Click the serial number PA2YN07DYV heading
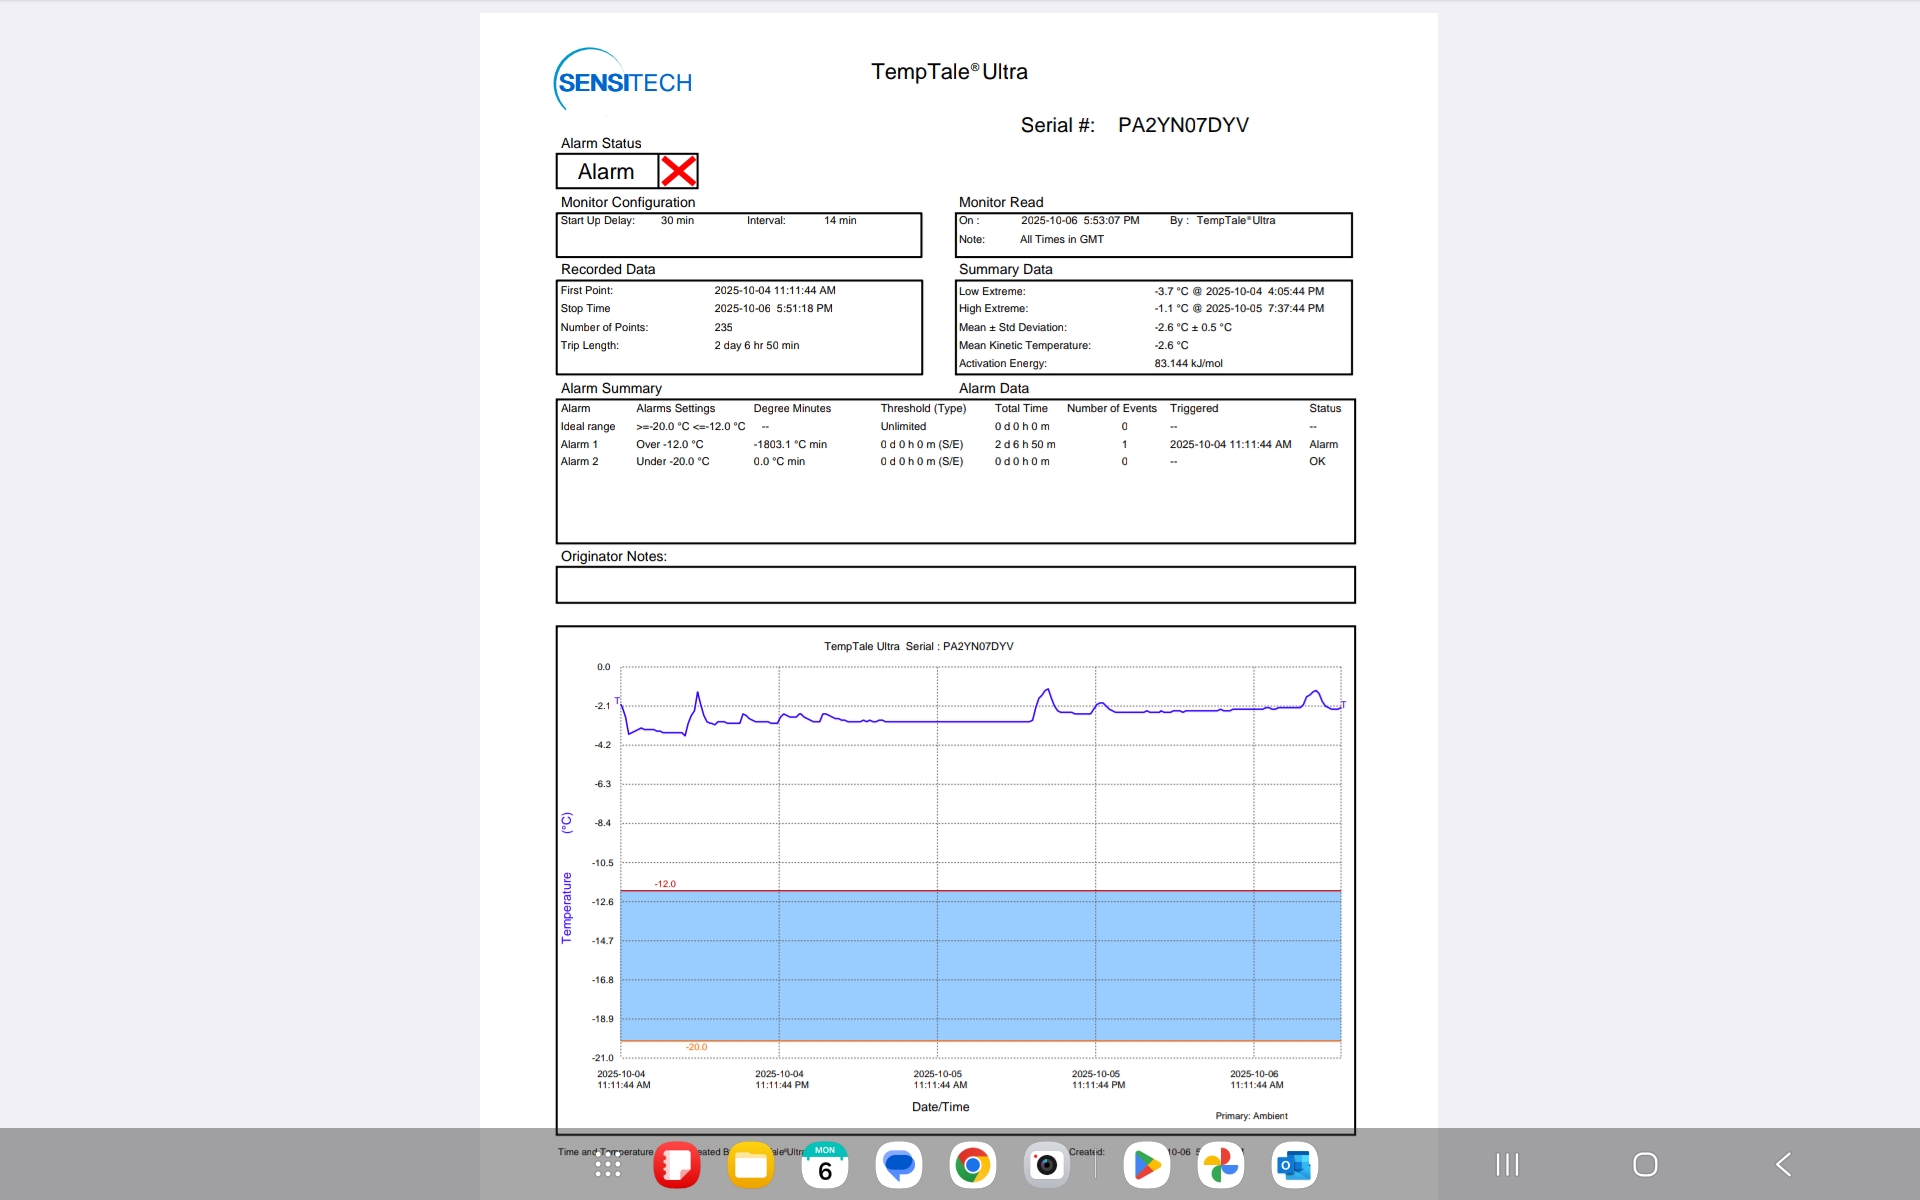Image resolution: width=1920 pixels, height=1200 pixels. pos(1183,125)
